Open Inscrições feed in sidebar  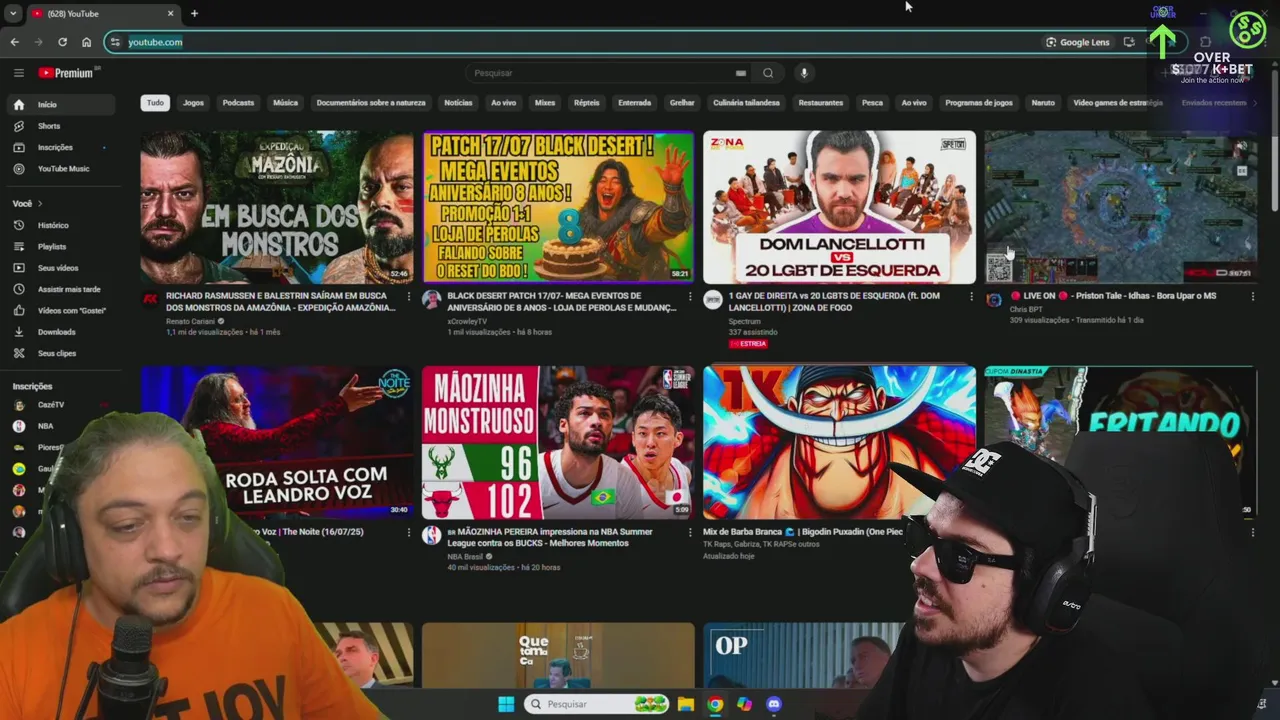(x=60, y=147)
